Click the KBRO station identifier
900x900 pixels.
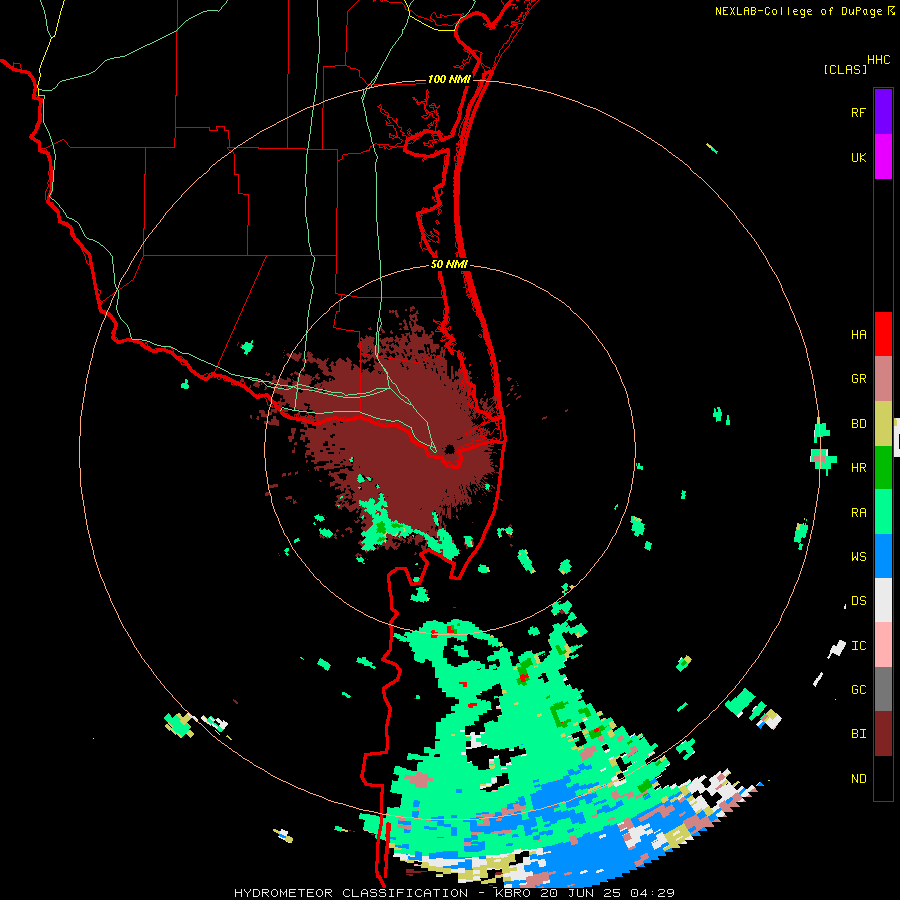click(511, 893)
